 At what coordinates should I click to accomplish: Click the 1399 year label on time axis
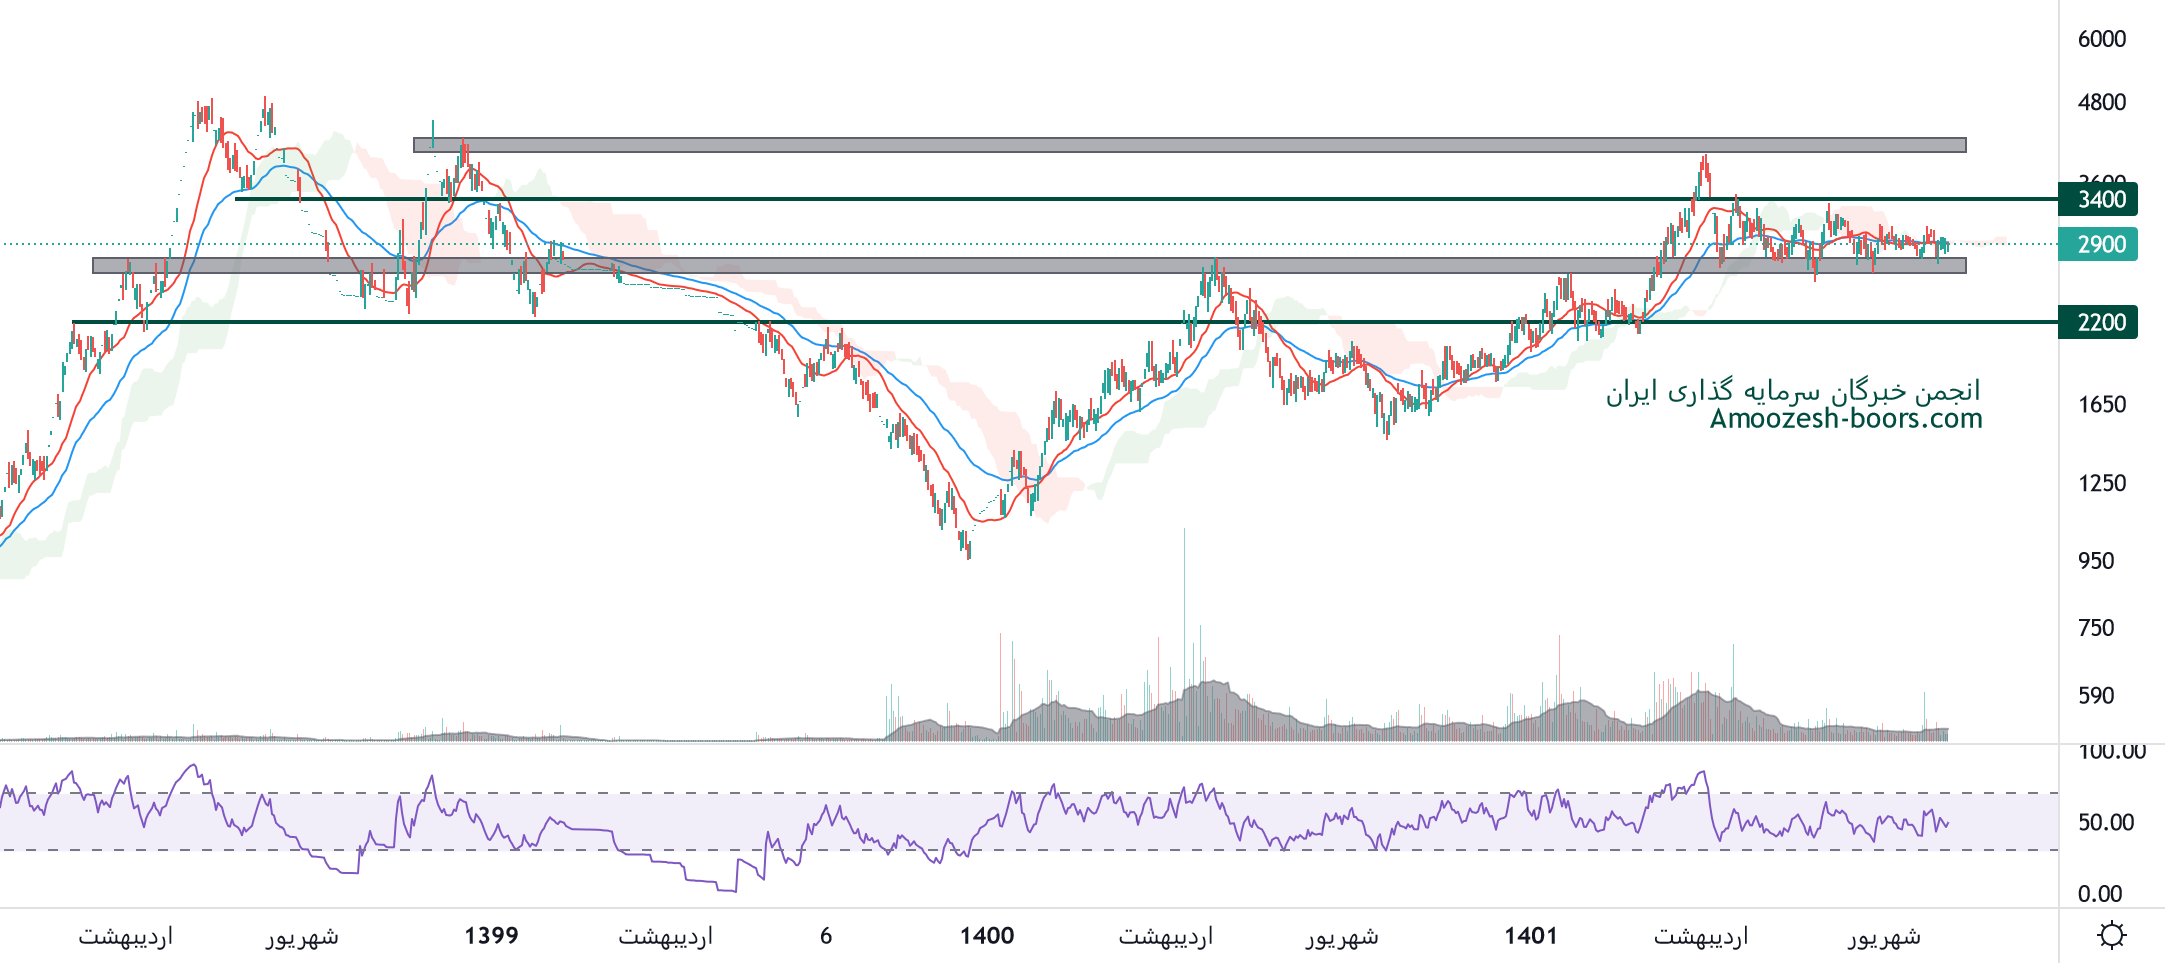(491, 936)
